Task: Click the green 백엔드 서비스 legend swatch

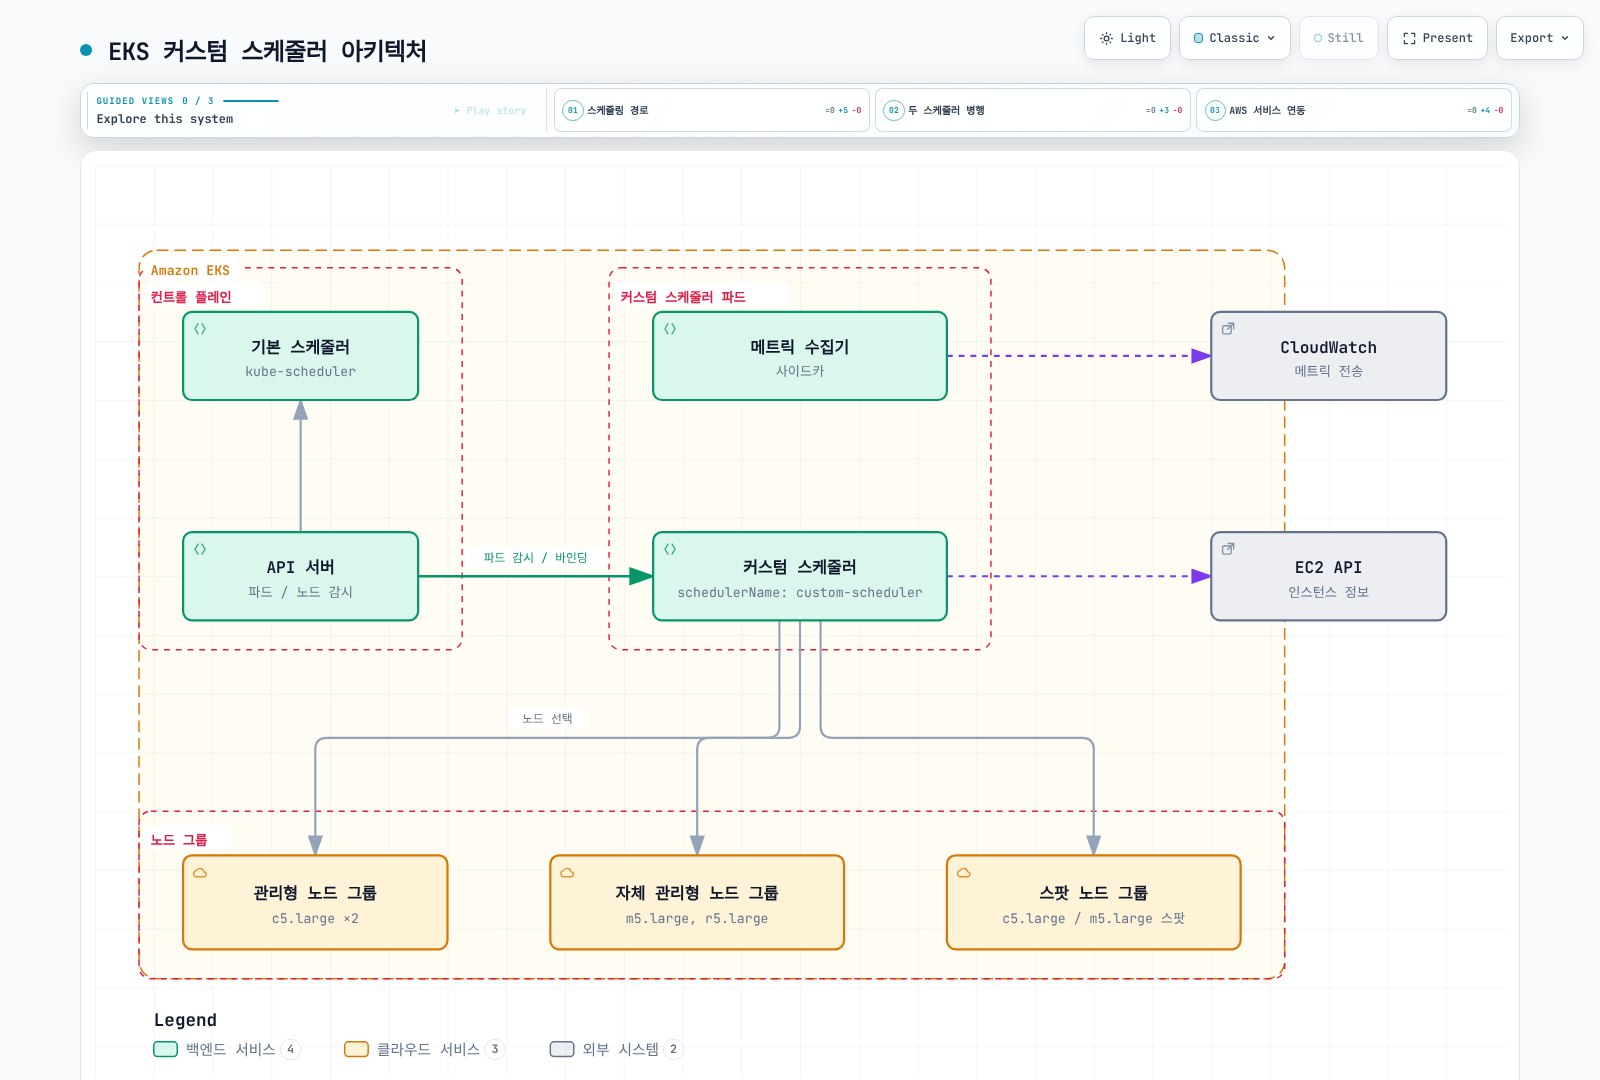Action: tap(165, 1049)
